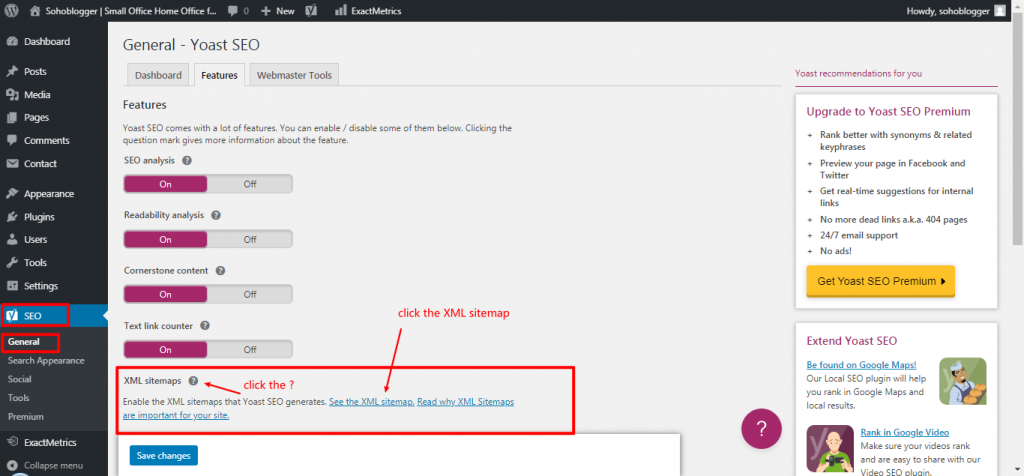Open Premium submenu under SEO
This screenshot has height=476, width=1024.
click(25, 417)
